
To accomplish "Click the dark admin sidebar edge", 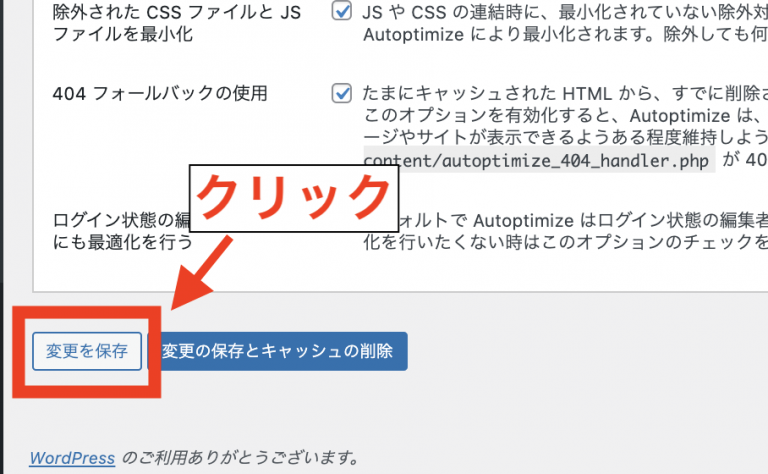I will (x=1, y=237).
